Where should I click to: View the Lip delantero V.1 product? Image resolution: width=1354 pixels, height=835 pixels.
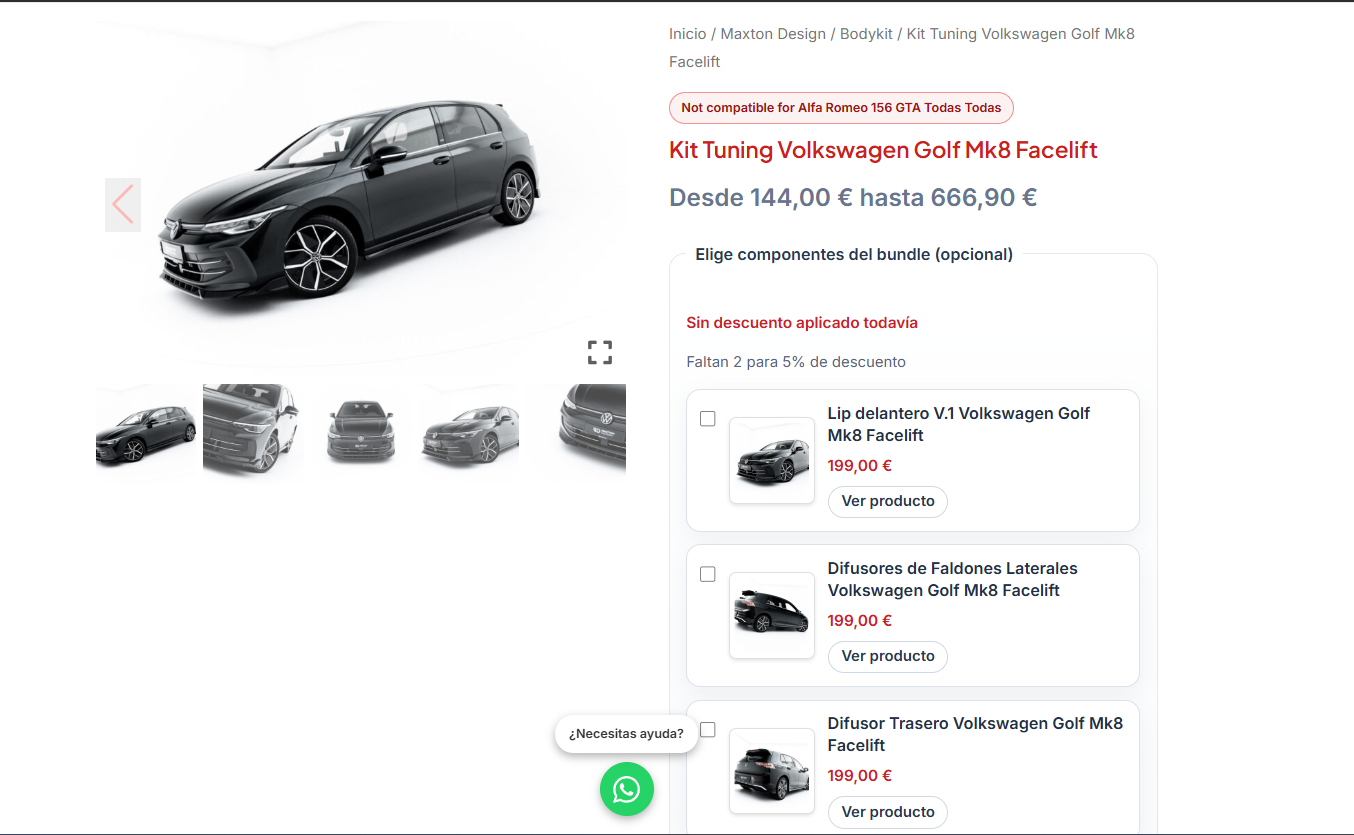click(x=887, y=501)
